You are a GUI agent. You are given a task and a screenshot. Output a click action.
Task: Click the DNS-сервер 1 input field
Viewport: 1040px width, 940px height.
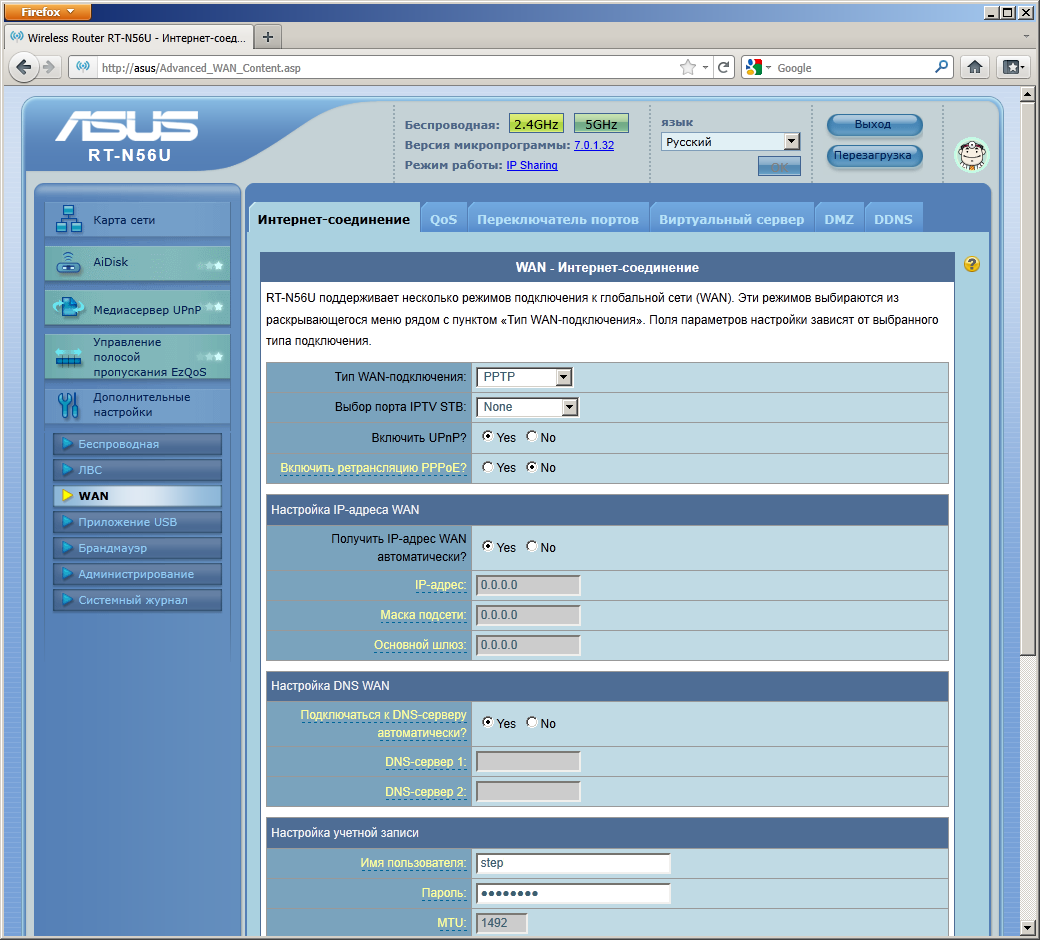(528, 762)
